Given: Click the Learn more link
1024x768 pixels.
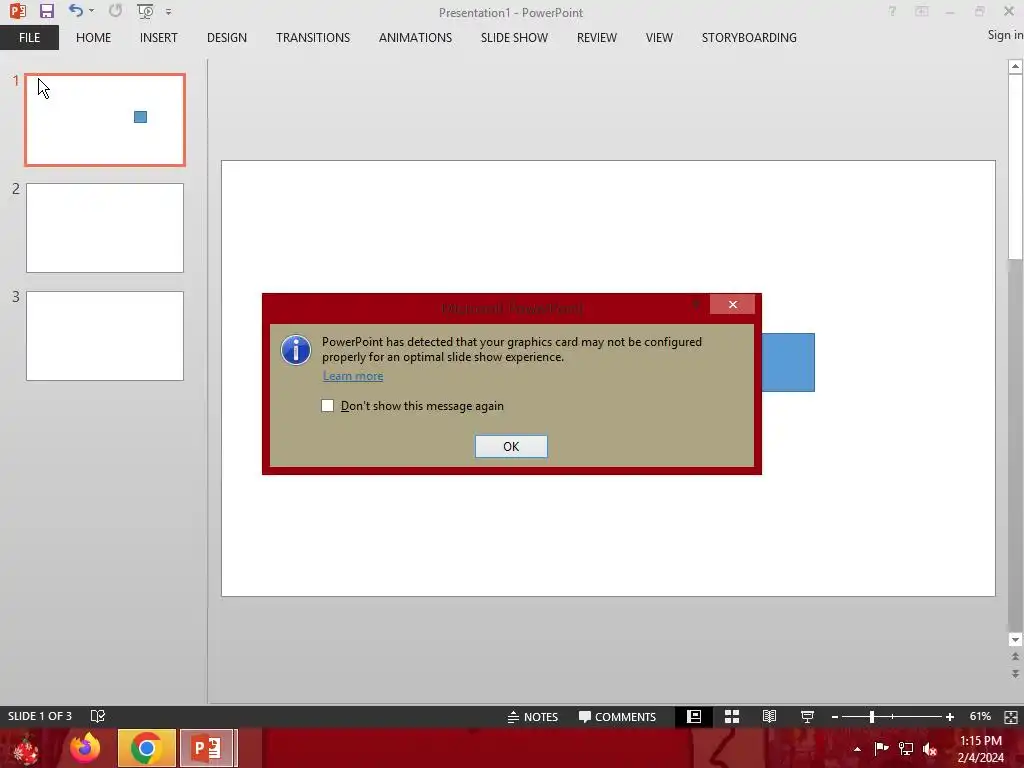Looking at the screenshot, I should click(x=353, y=376).
